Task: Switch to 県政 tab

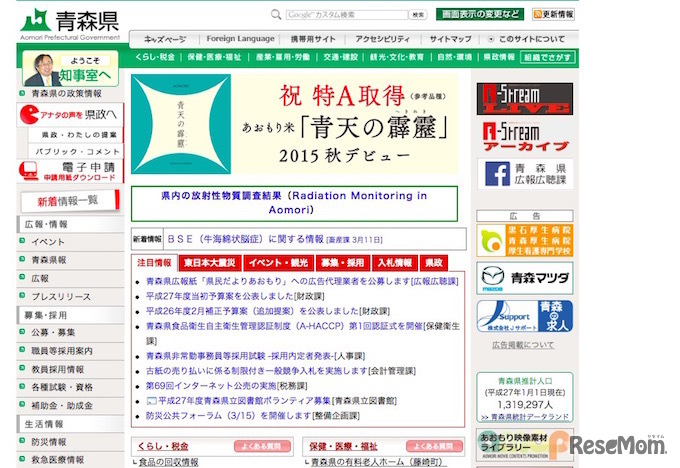Action: [434, 263]
